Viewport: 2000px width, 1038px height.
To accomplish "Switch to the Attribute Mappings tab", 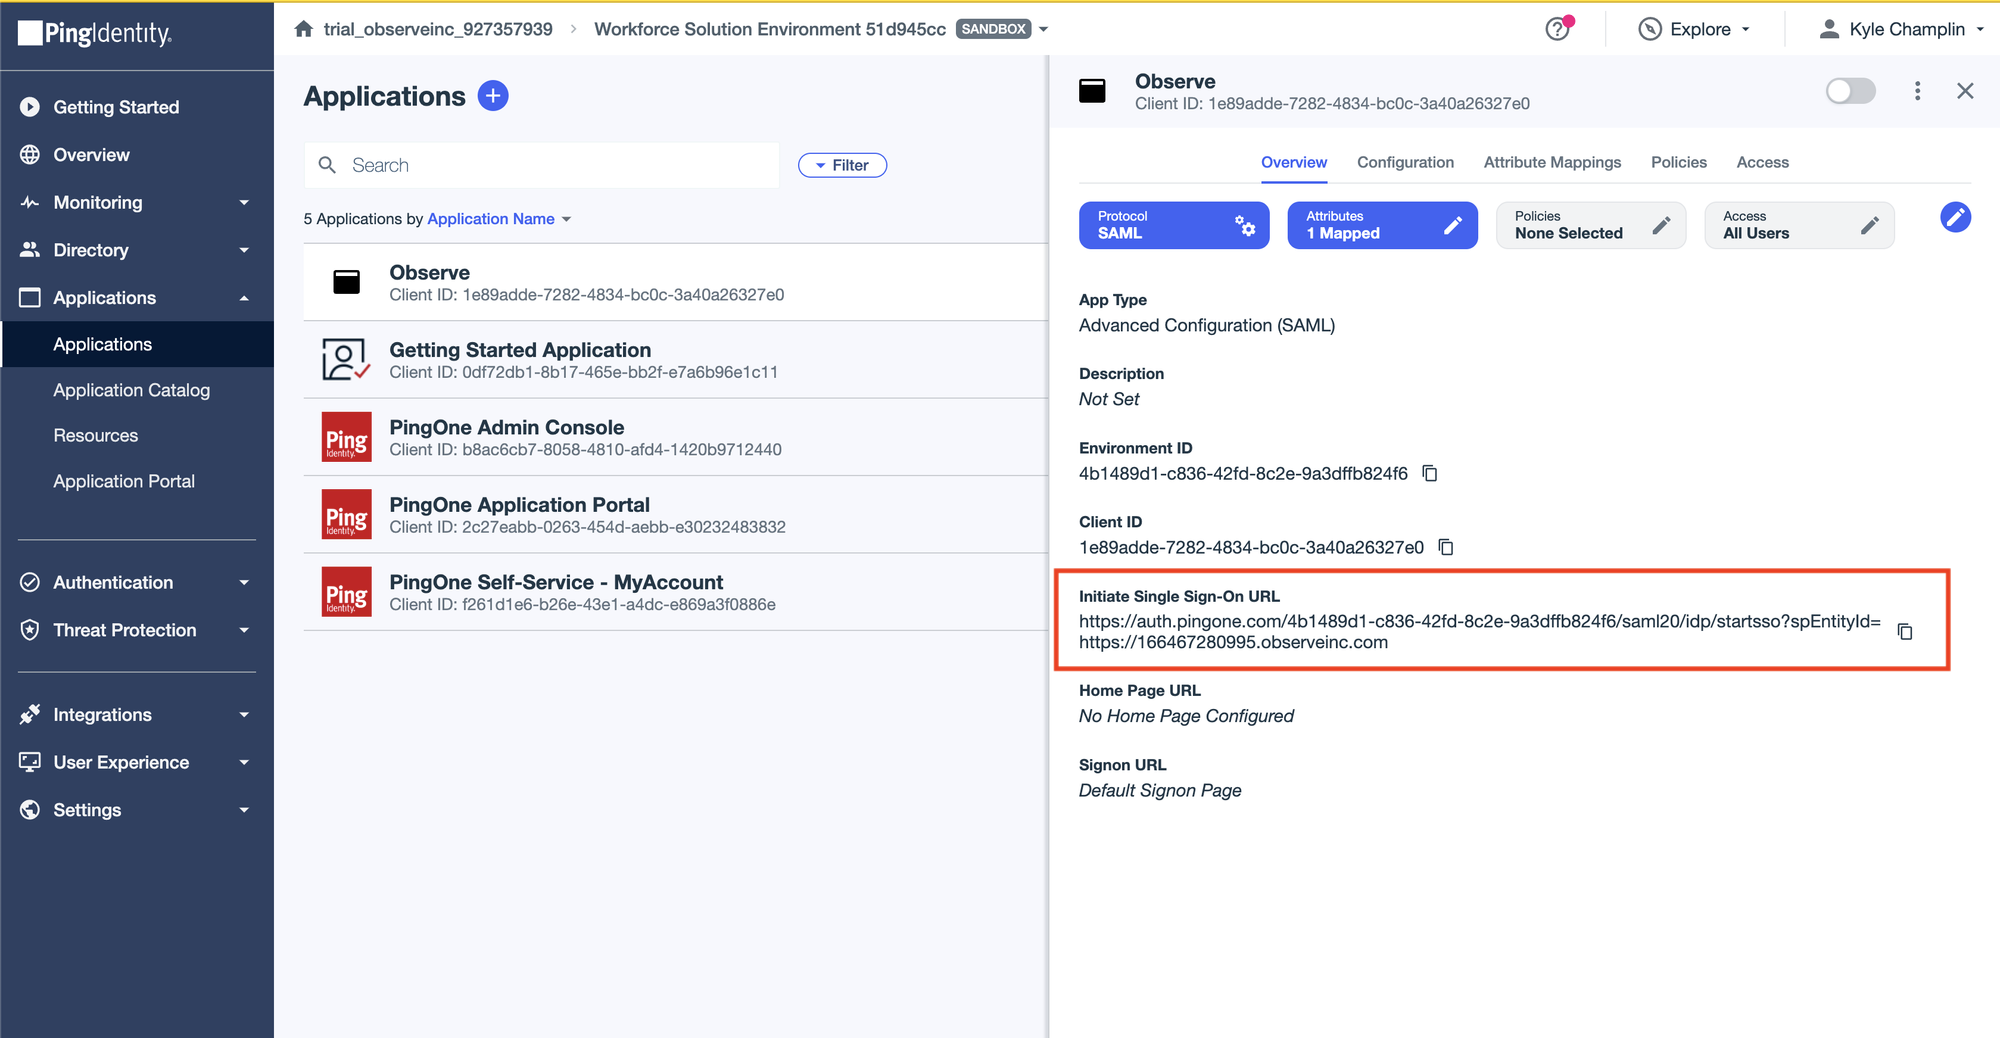I will pyautogui.click(x=1552, y=162).
